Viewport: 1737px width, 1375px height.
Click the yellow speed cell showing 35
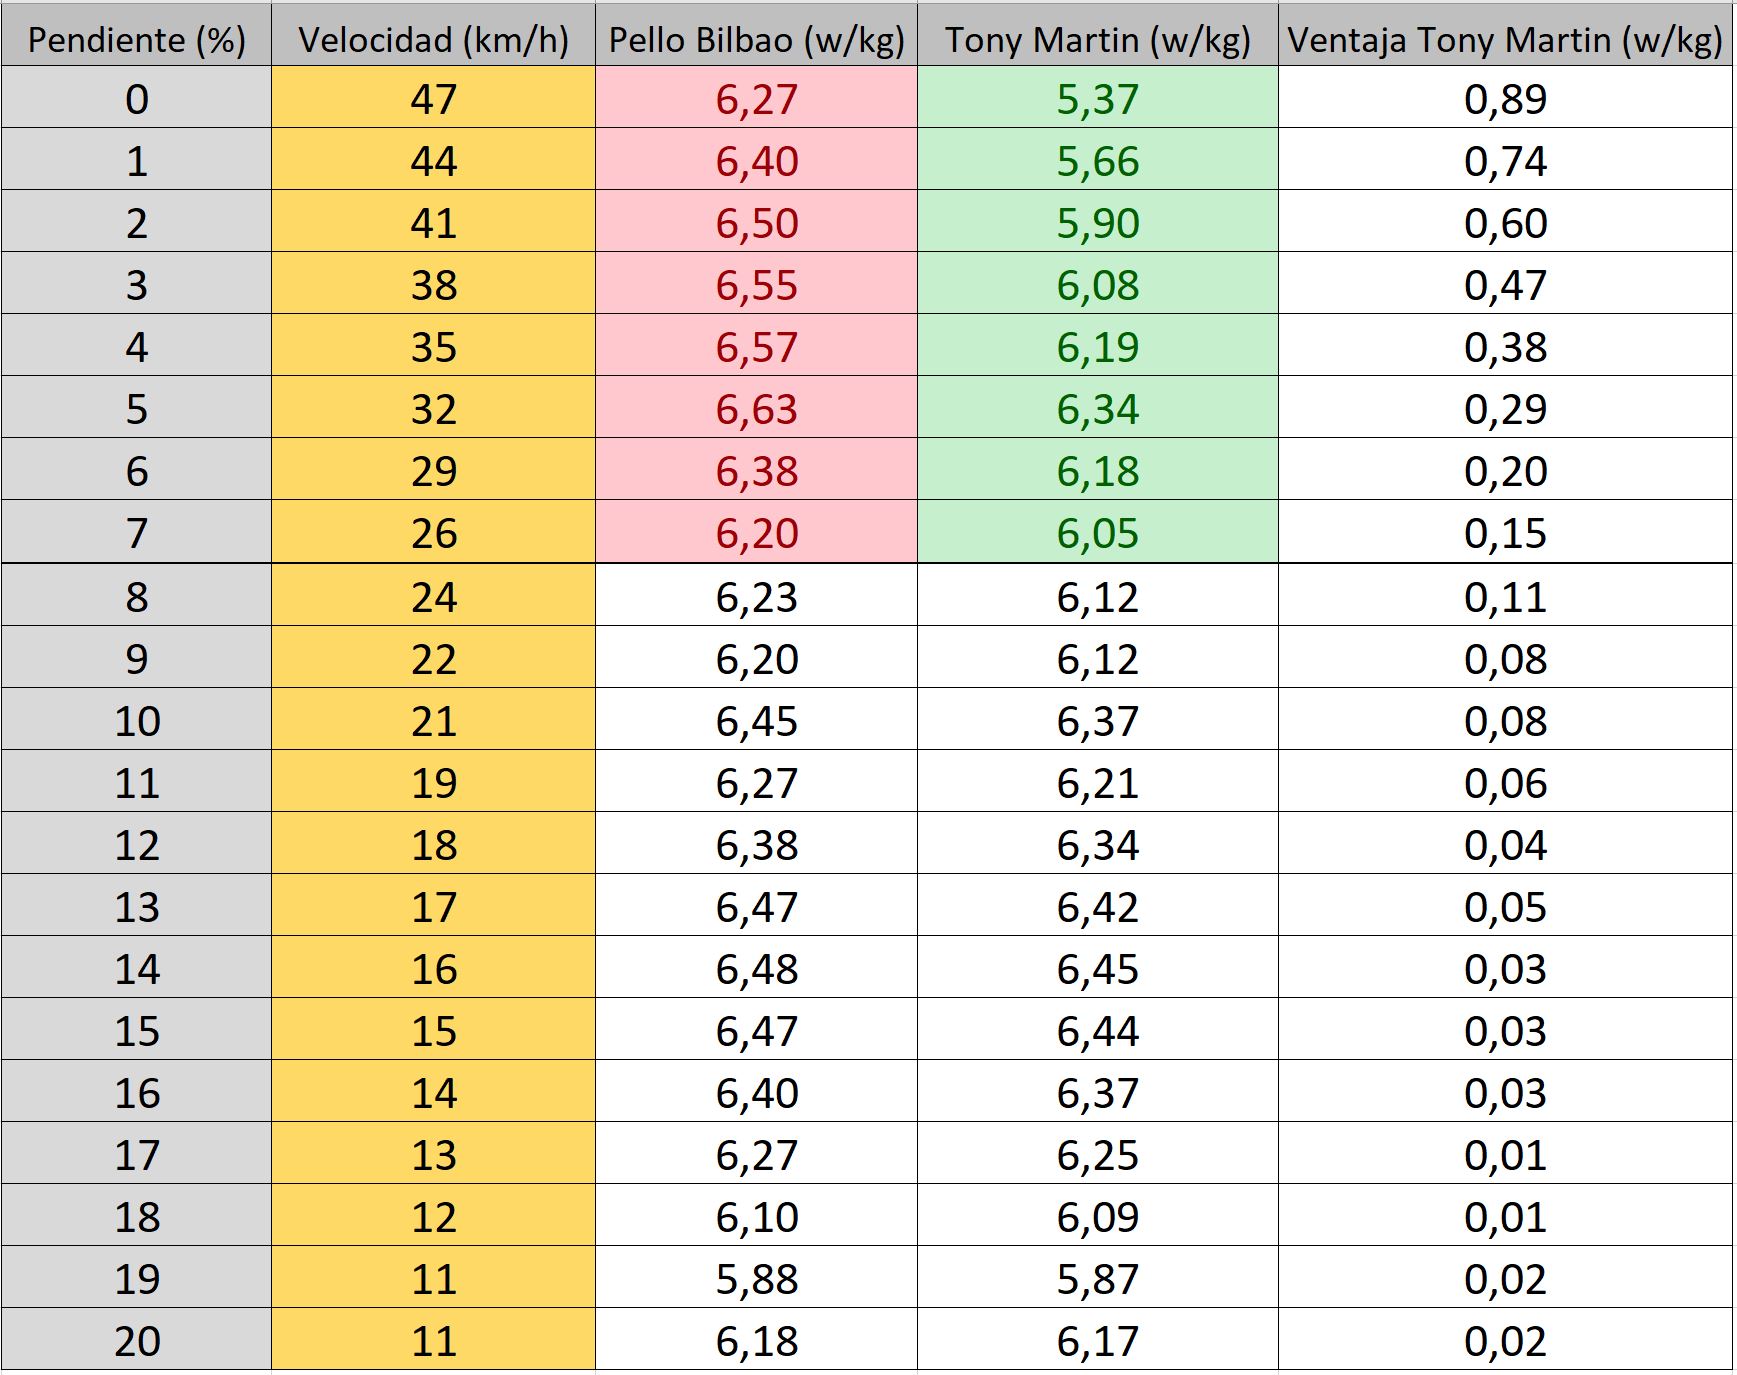[x=433, y=347]
